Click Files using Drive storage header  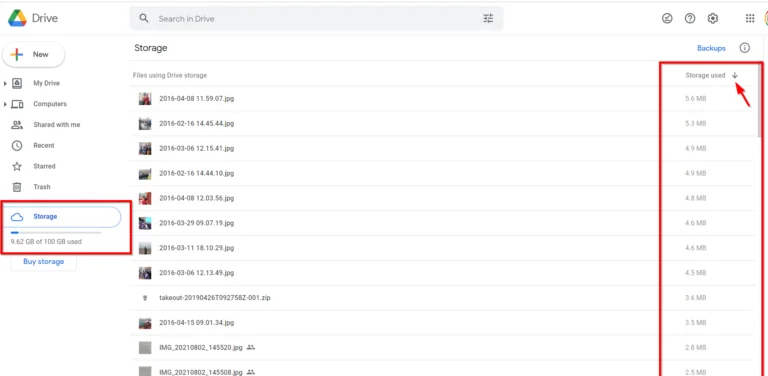point(169,75)
